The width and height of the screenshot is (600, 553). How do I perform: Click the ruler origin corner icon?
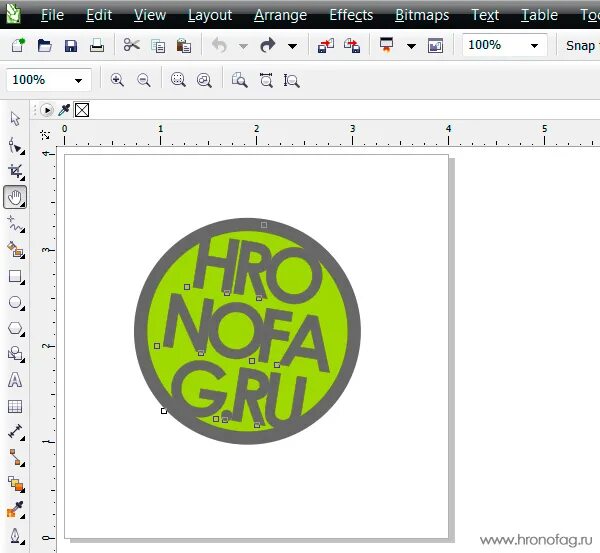(x=45, y=134)
